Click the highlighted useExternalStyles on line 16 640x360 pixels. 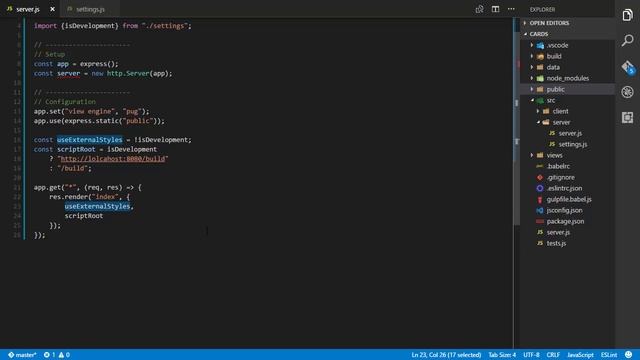89,140
